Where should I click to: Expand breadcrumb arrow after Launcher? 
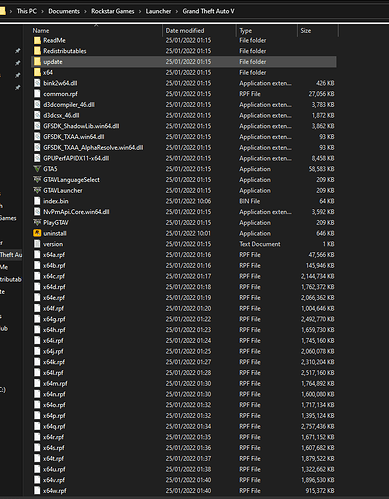(x=177, y=11)
